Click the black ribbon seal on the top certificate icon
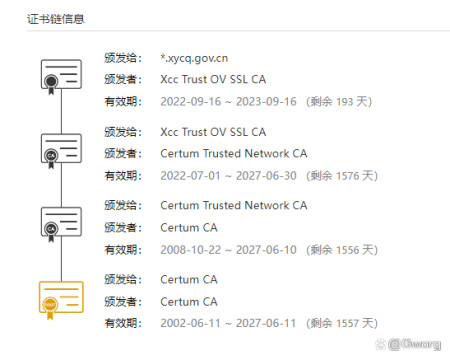 [51, 83]
